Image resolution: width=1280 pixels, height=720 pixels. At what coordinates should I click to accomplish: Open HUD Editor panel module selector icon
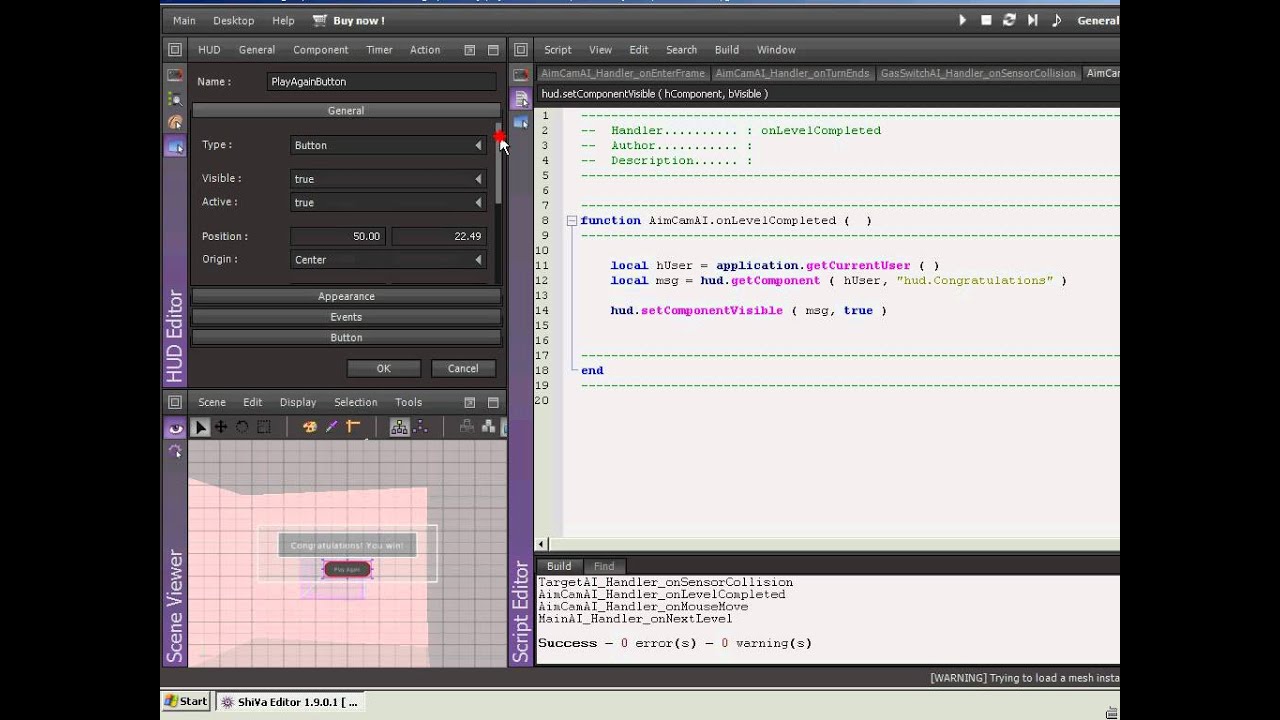175,50
